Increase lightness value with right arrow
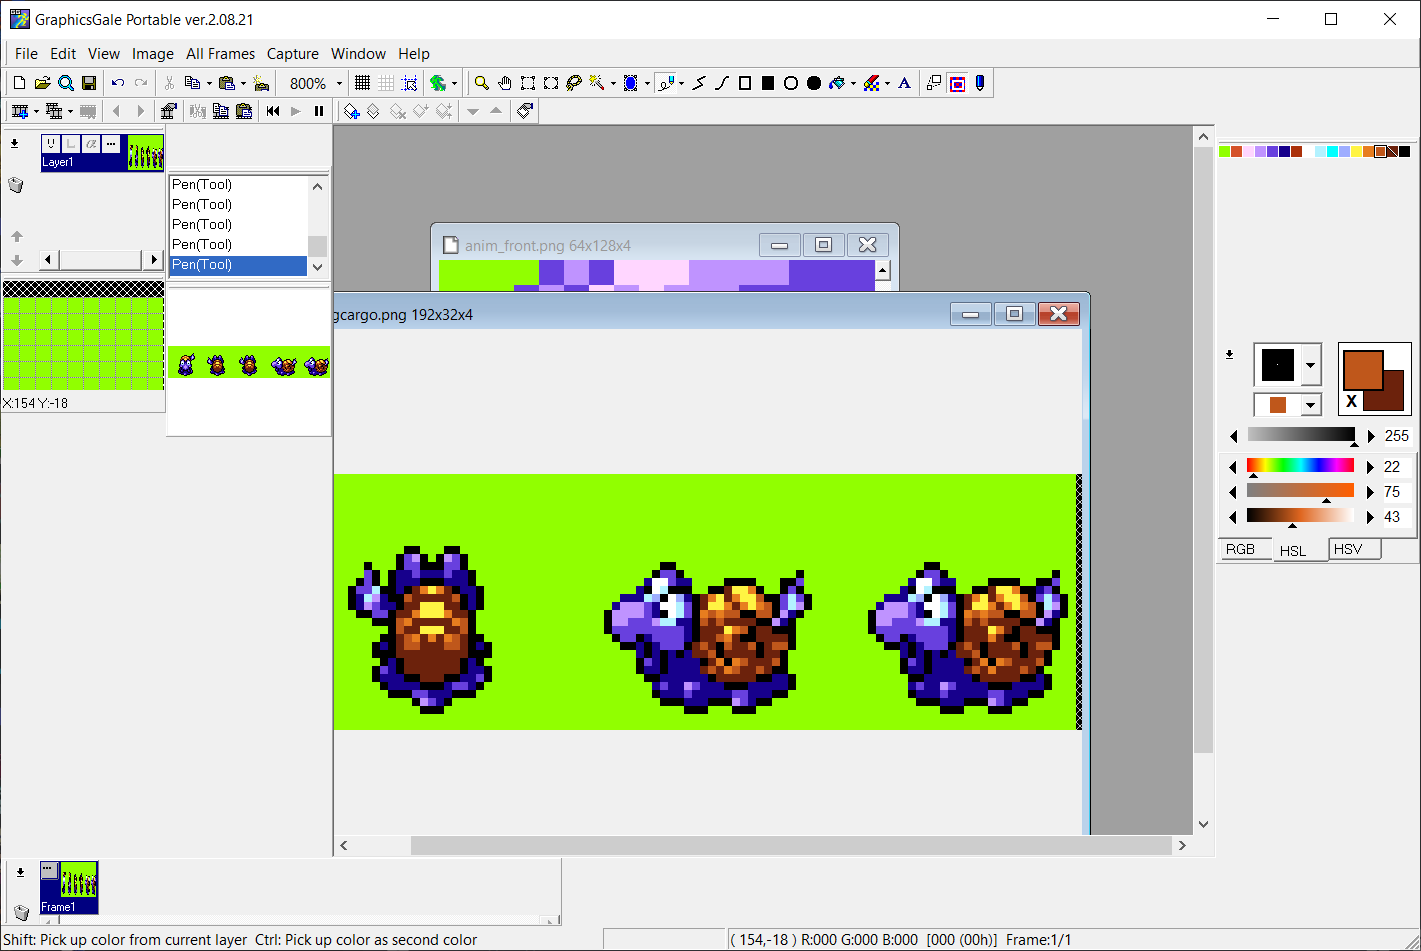This screenshot has height=951, width=1421. point(1370,517)
